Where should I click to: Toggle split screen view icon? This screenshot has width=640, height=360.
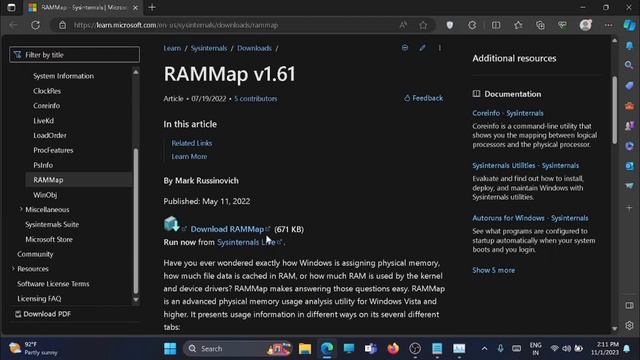click(496, 25)
